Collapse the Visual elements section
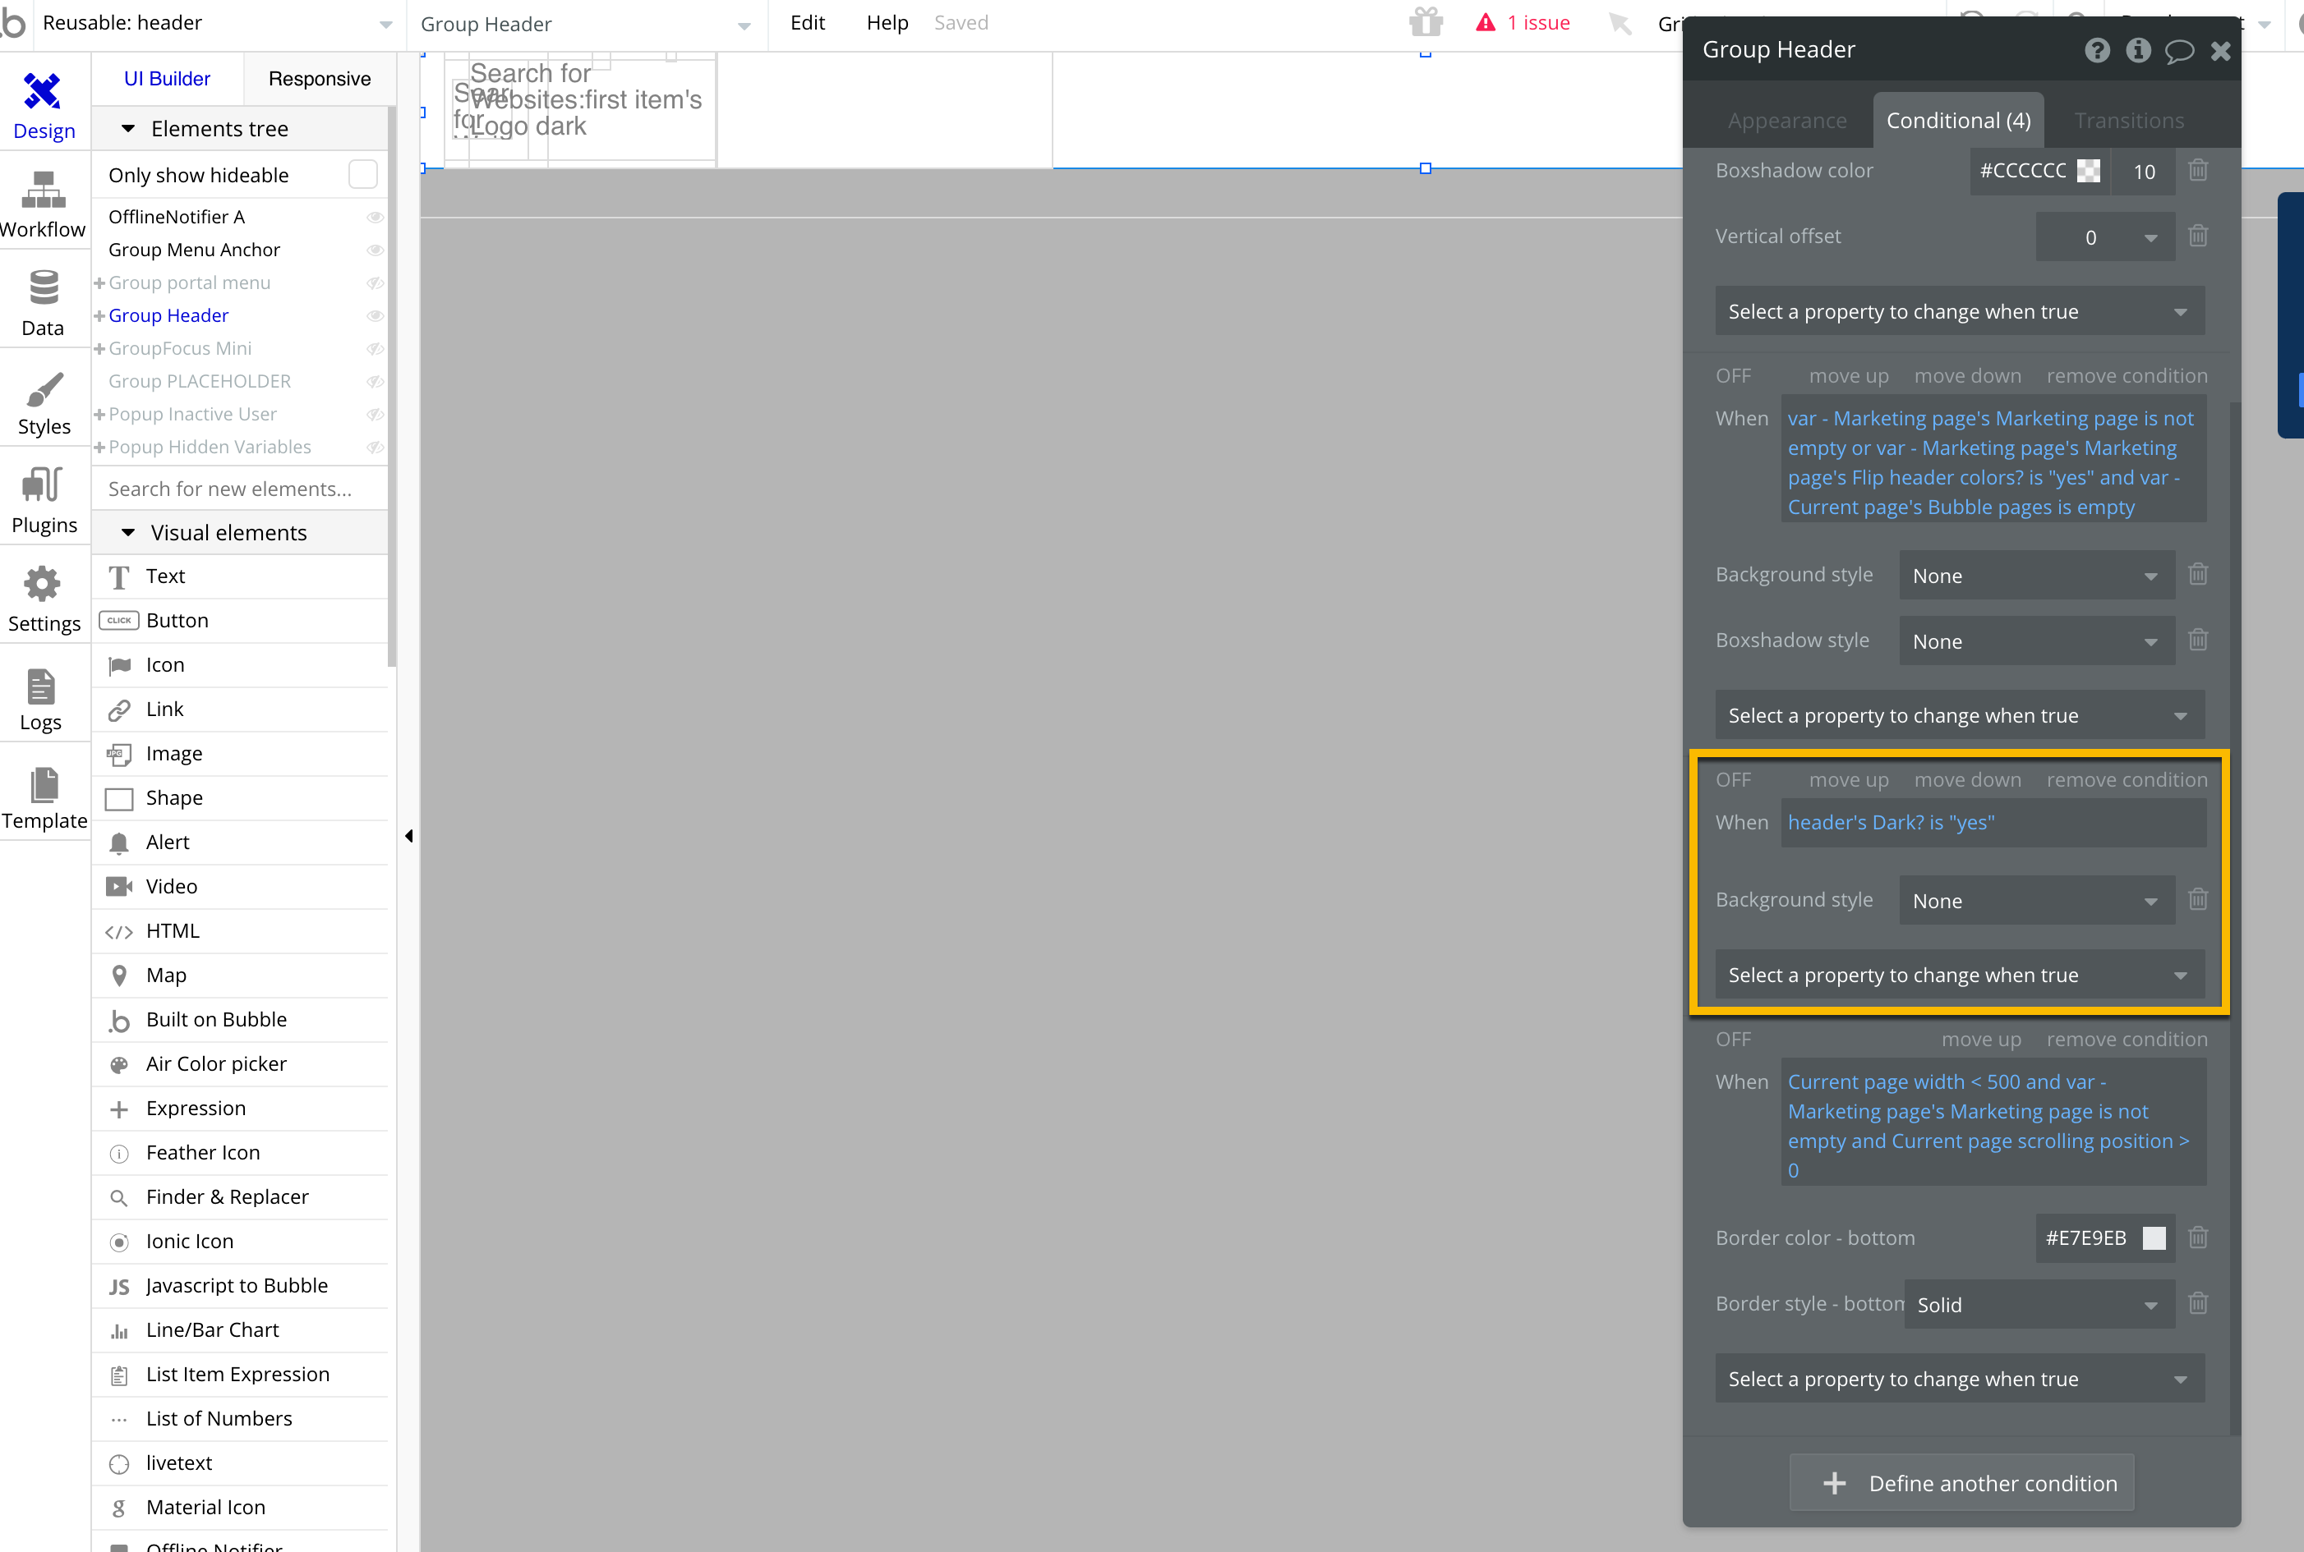This screenshot has height=1552, width=2304. [128, 532]
